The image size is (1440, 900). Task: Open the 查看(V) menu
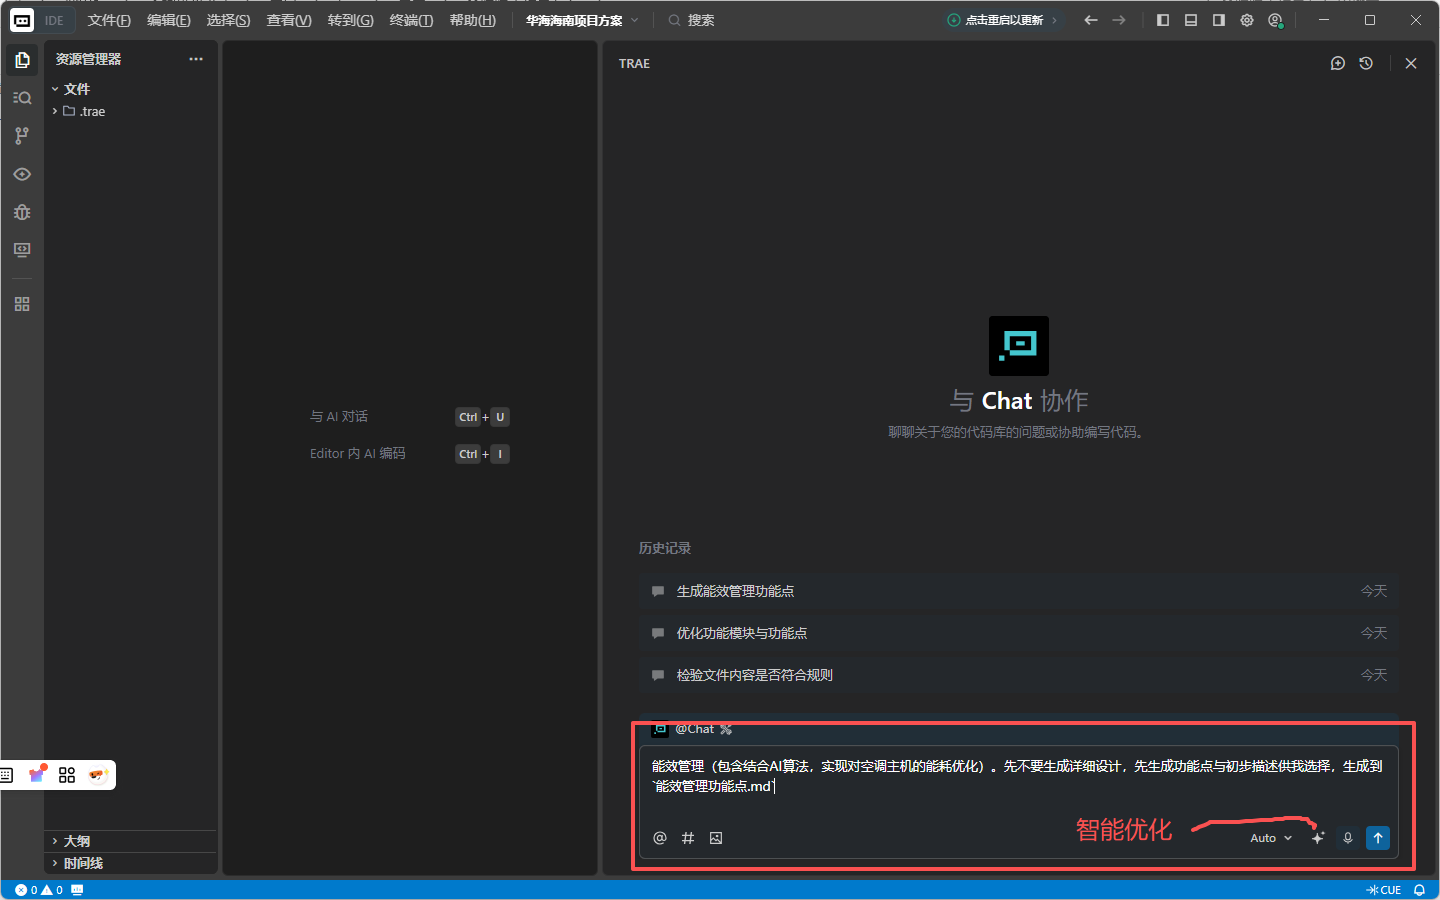289,20
